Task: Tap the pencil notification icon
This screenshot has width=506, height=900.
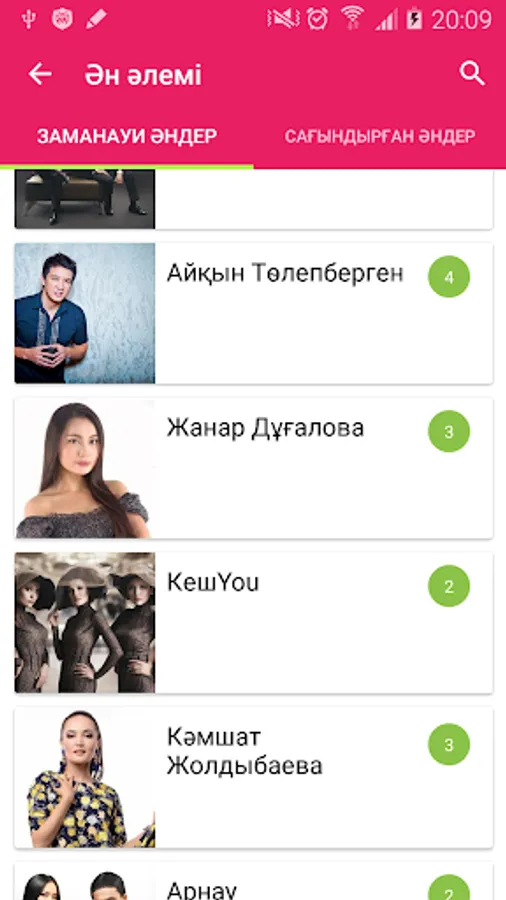Action: pyautogui.click(x=96, y=19)
